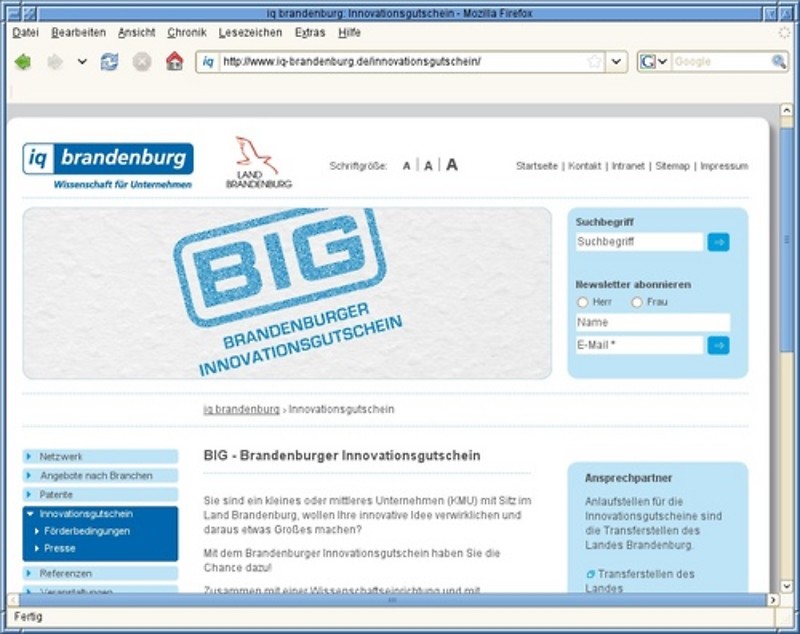Click the BIG Innovationsgutschein banner image

(287, 293)
